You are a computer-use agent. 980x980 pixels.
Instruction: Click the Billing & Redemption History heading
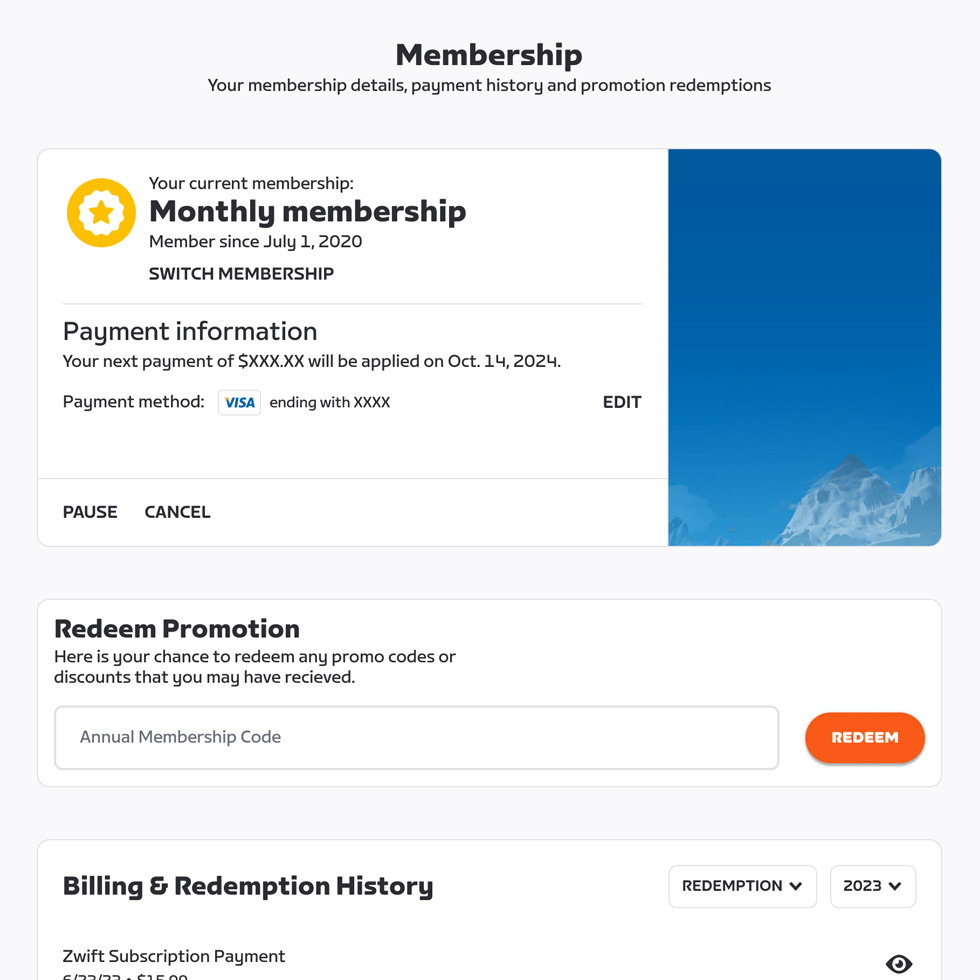pos(248,886)
